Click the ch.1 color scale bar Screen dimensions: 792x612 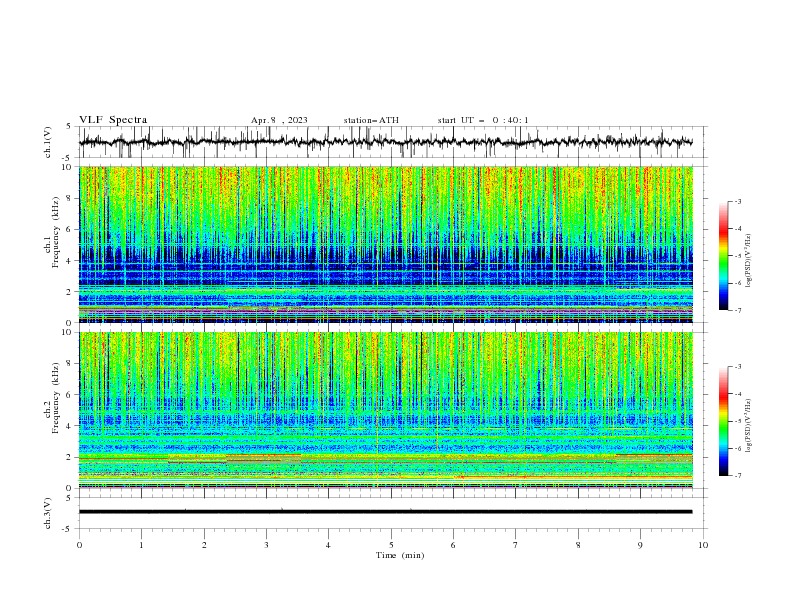tap(723, 255)
